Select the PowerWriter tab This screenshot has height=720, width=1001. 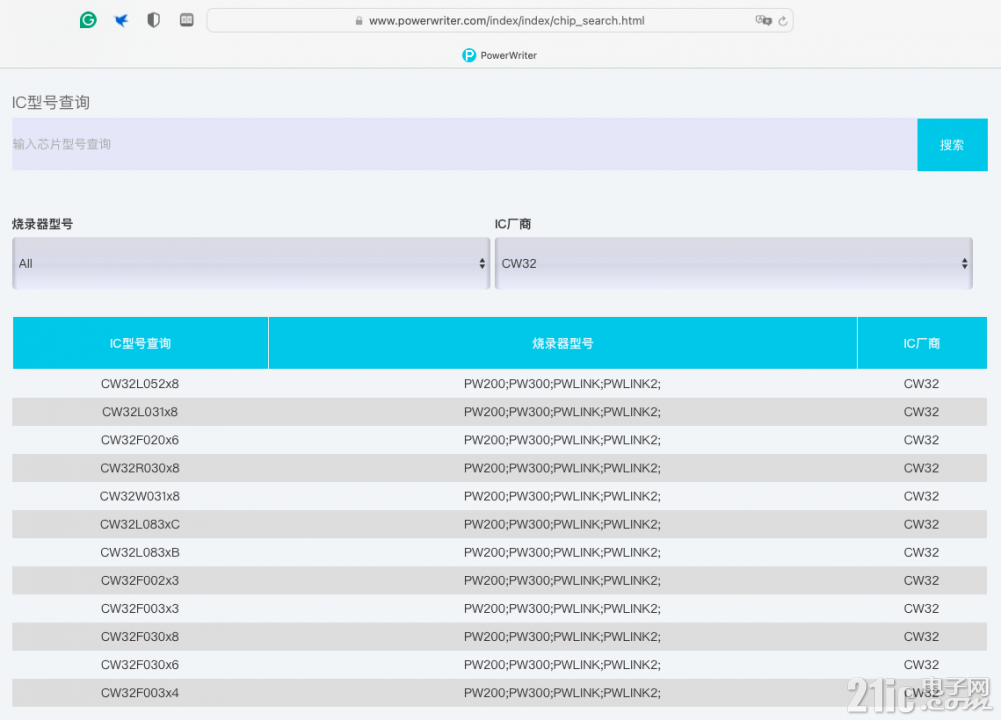(500, 56)
